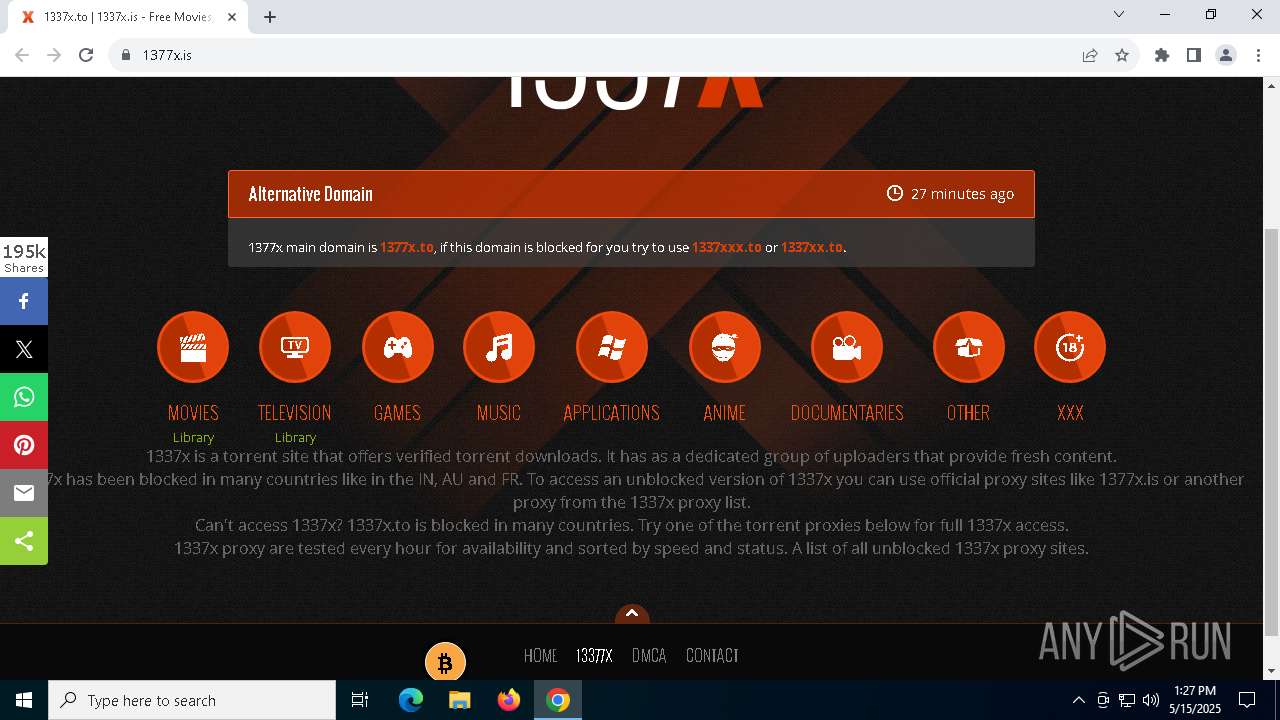1280x720 pixels.
Task: Follow the 1337xx.to alternative link
Action: pos(812,247)
